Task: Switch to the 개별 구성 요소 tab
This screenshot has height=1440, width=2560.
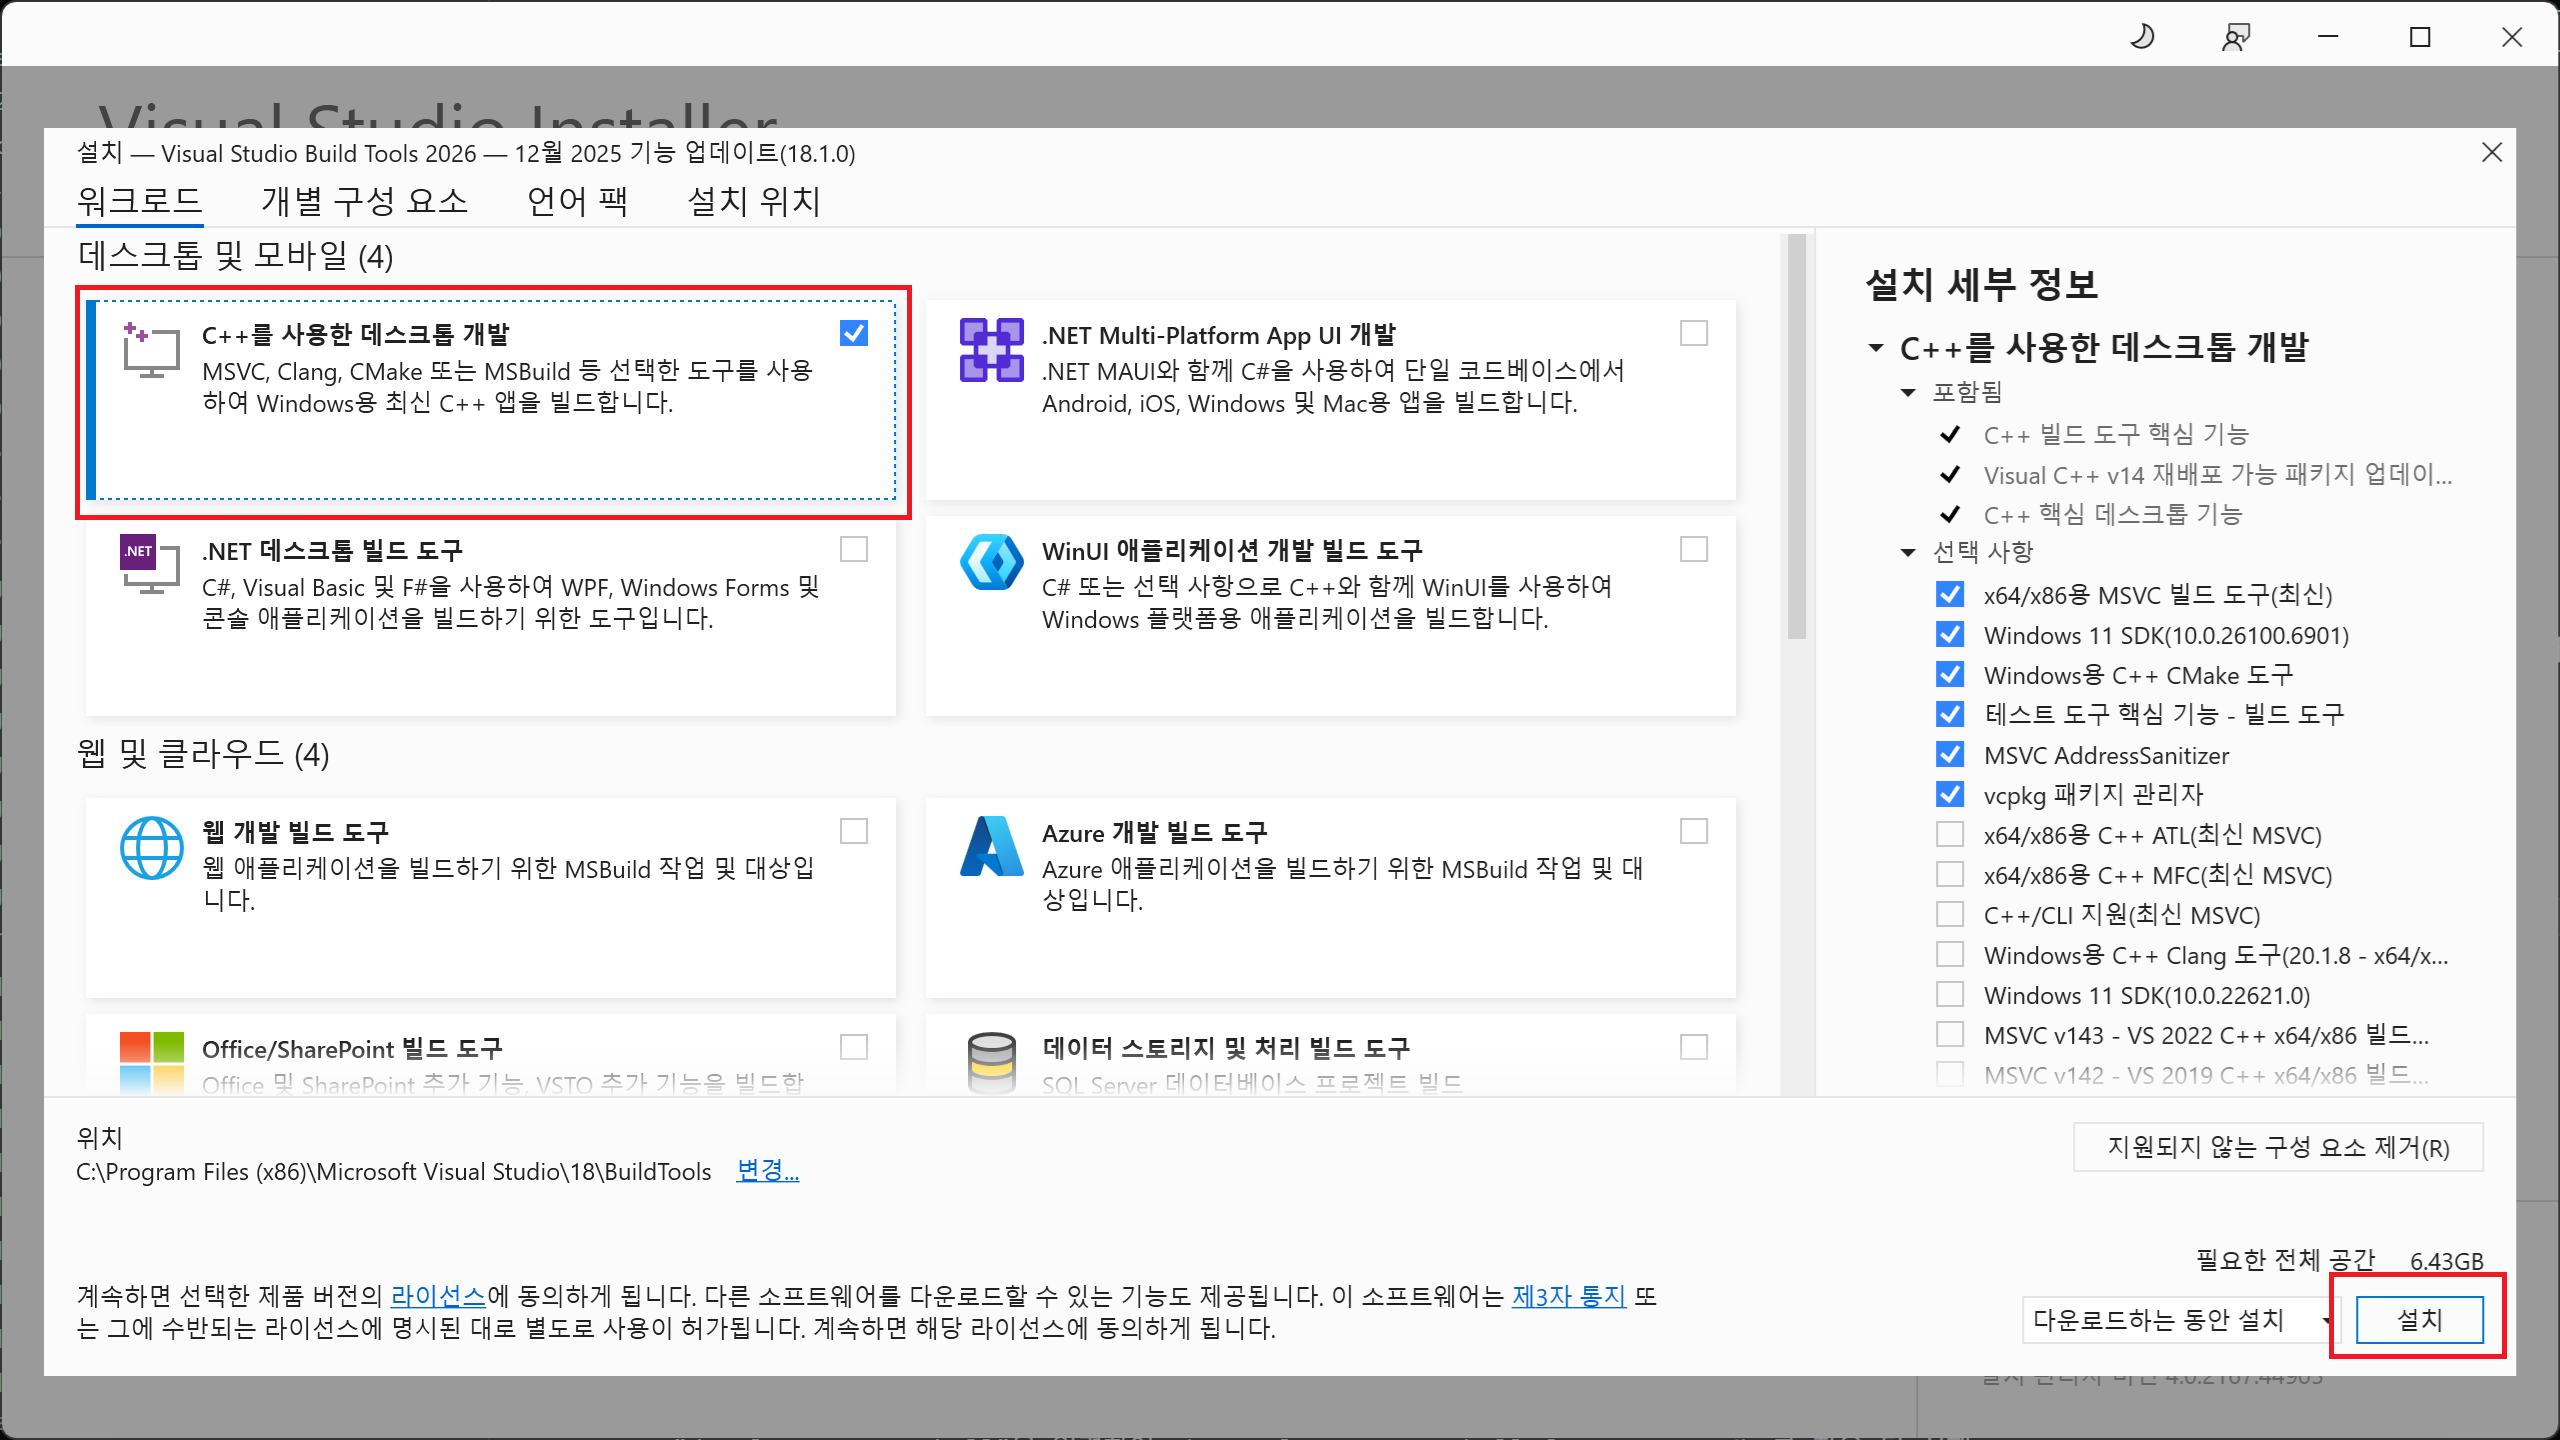Action: coord(364,200)
